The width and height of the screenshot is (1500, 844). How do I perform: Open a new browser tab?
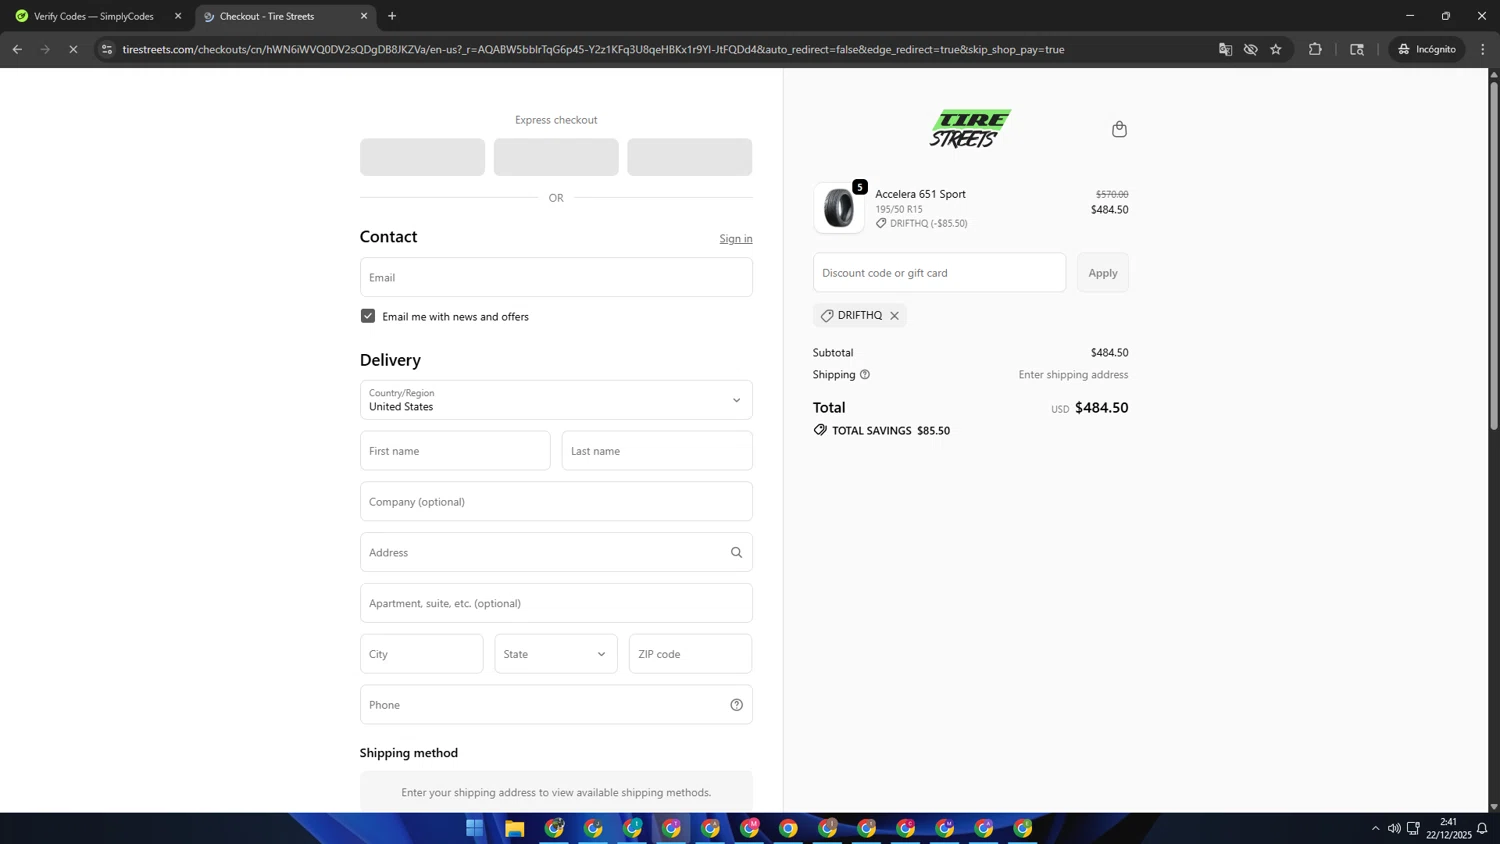[392, 16]
